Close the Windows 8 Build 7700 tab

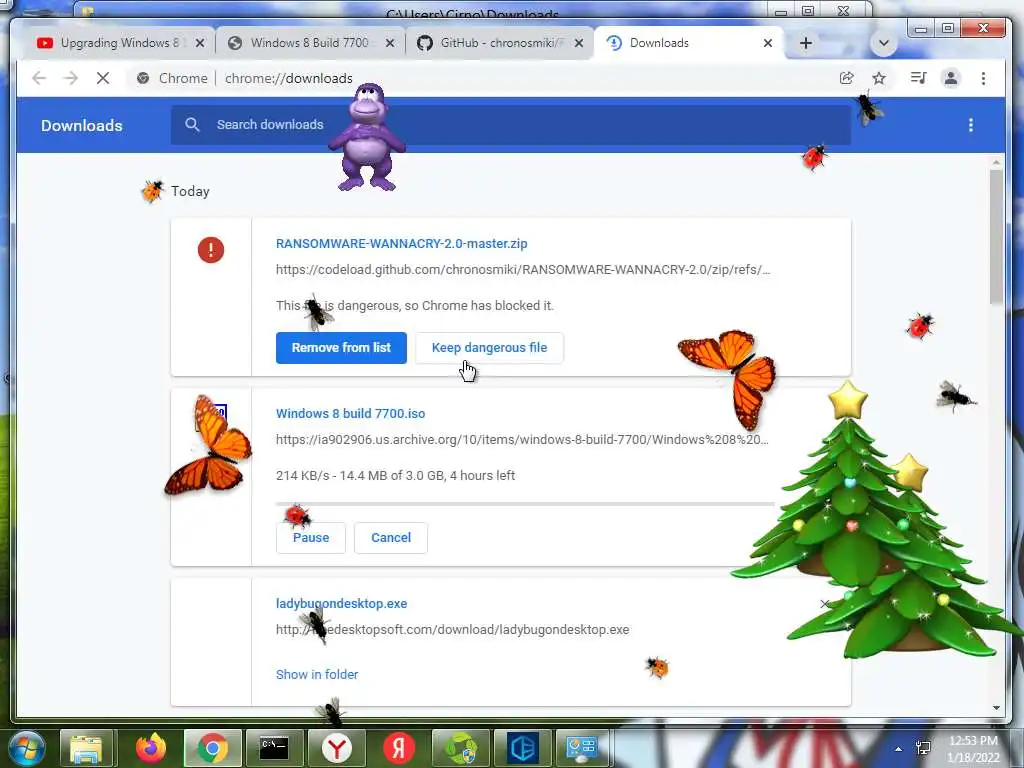(390, 43)
